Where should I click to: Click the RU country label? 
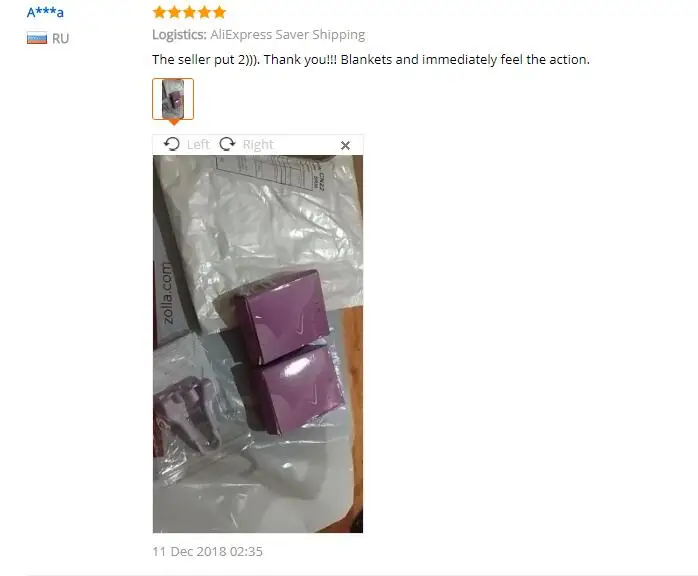coord(61,39)
